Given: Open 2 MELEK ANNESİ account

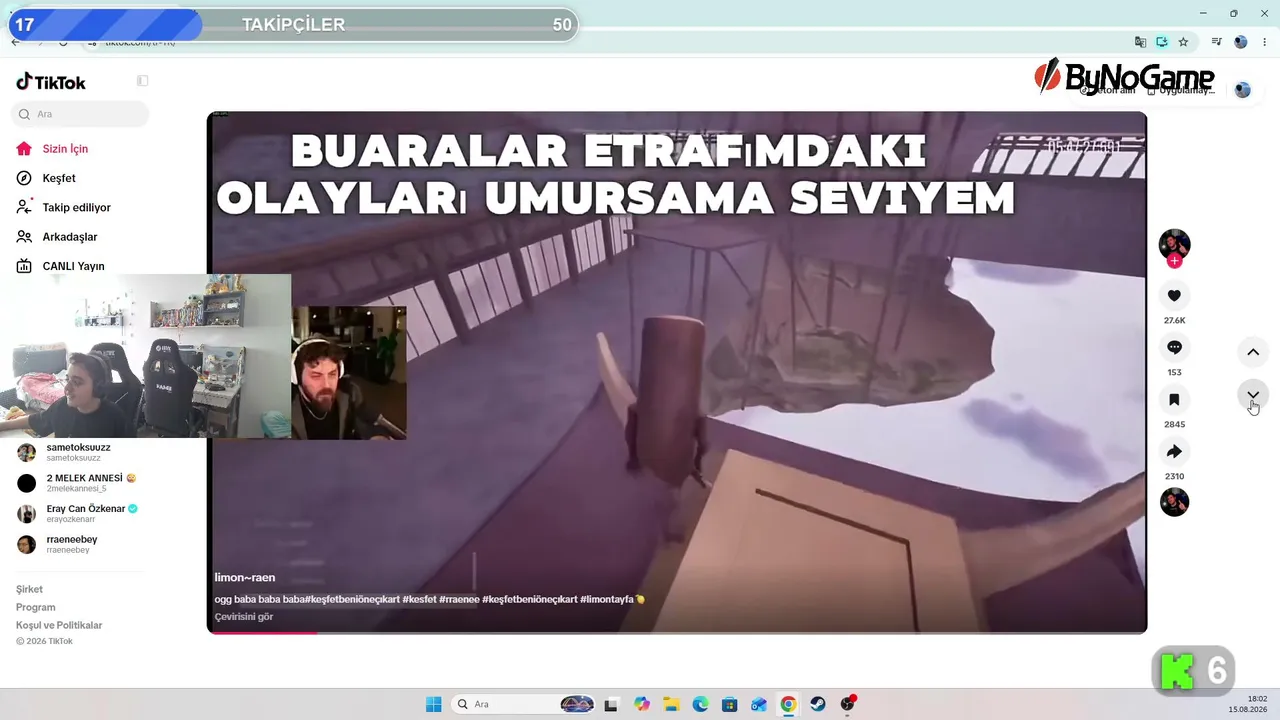Looking at the screenshot, I should (78, 483).
